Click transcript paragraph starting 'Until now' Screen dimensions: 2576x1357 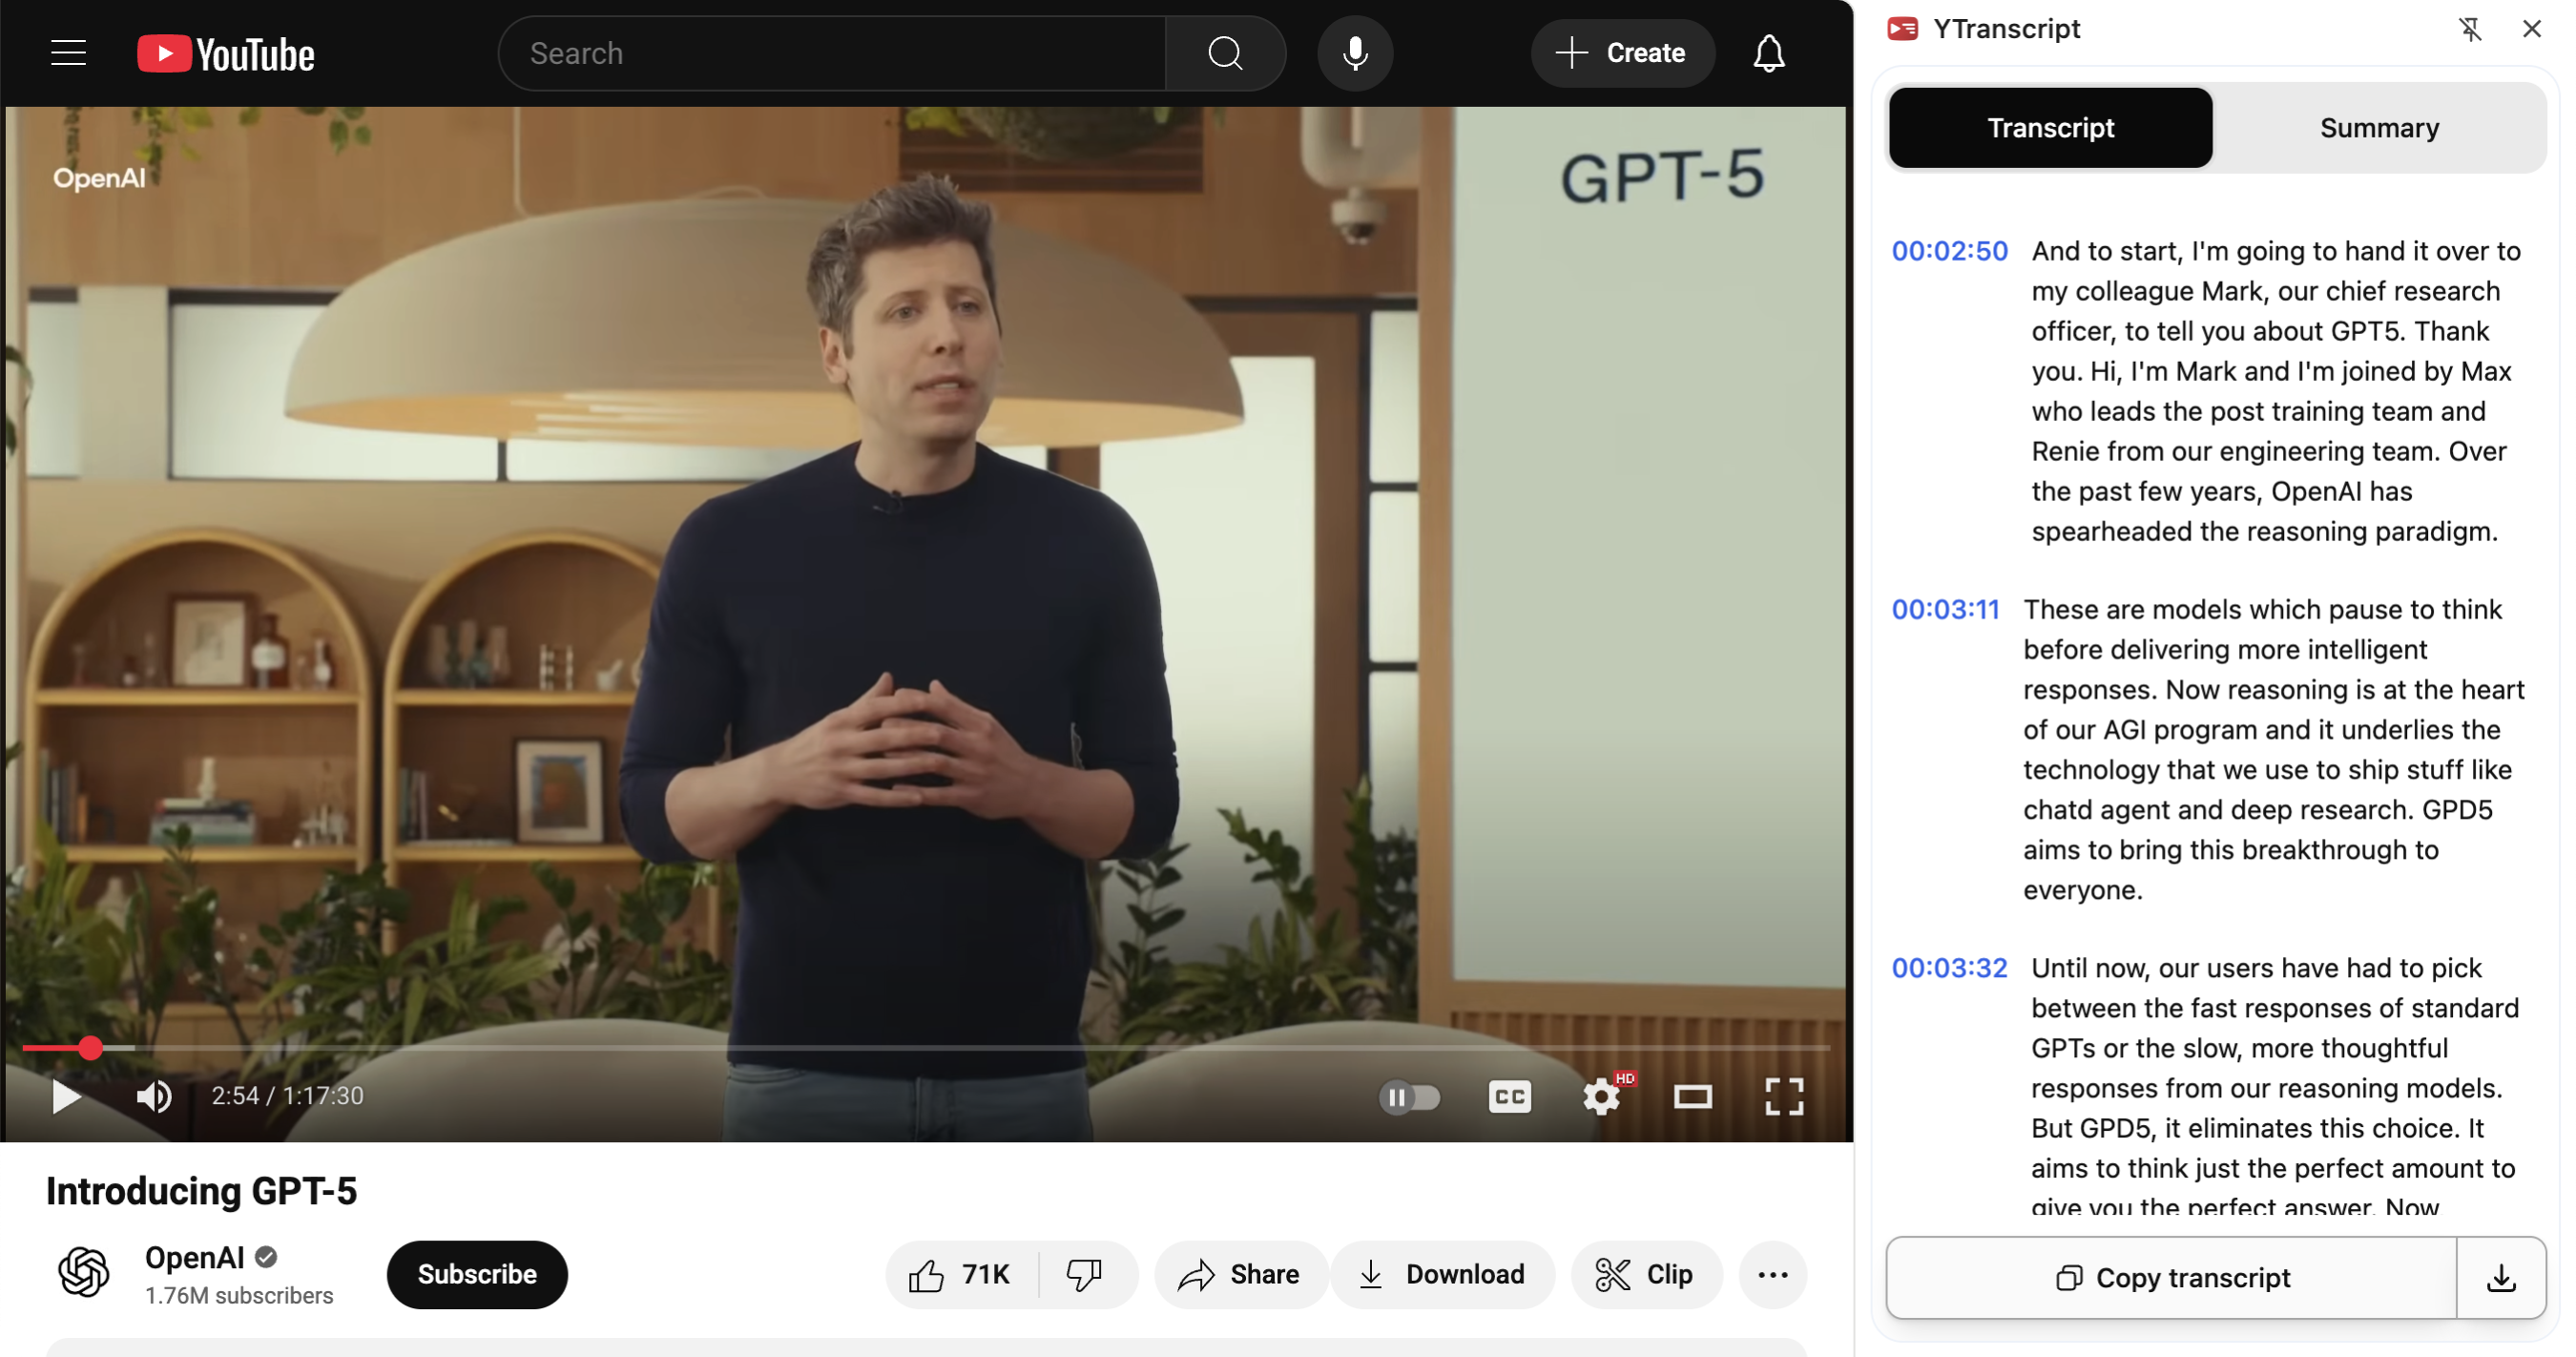point(2275,1087)
